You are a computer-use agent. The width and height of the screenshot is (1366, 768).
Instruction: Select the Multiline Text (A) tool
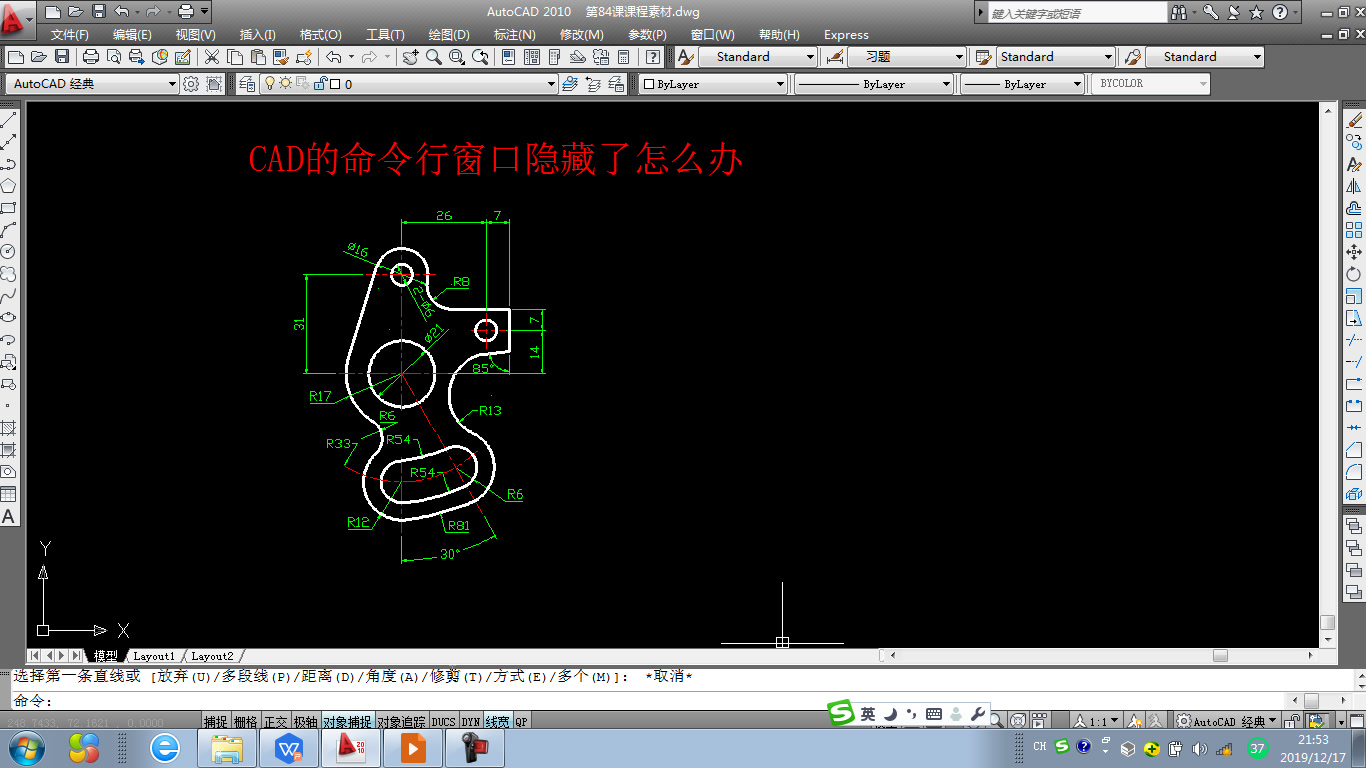coord(8,517)
